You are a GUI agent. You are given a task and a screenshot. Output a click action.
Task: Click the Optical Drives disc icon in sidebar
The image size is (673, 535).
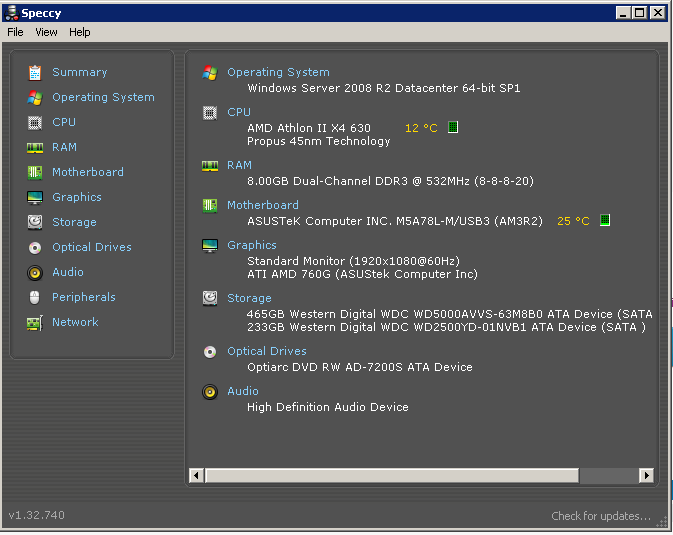coord(35,248)
